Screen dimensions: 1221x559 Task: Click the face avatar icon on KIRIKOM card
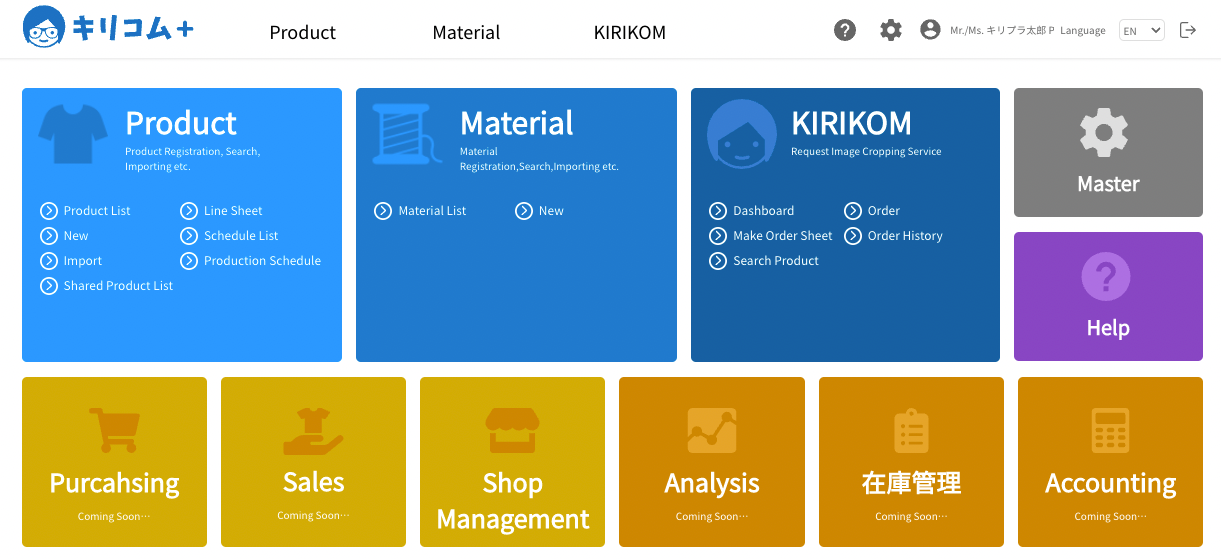pos(742,134)
